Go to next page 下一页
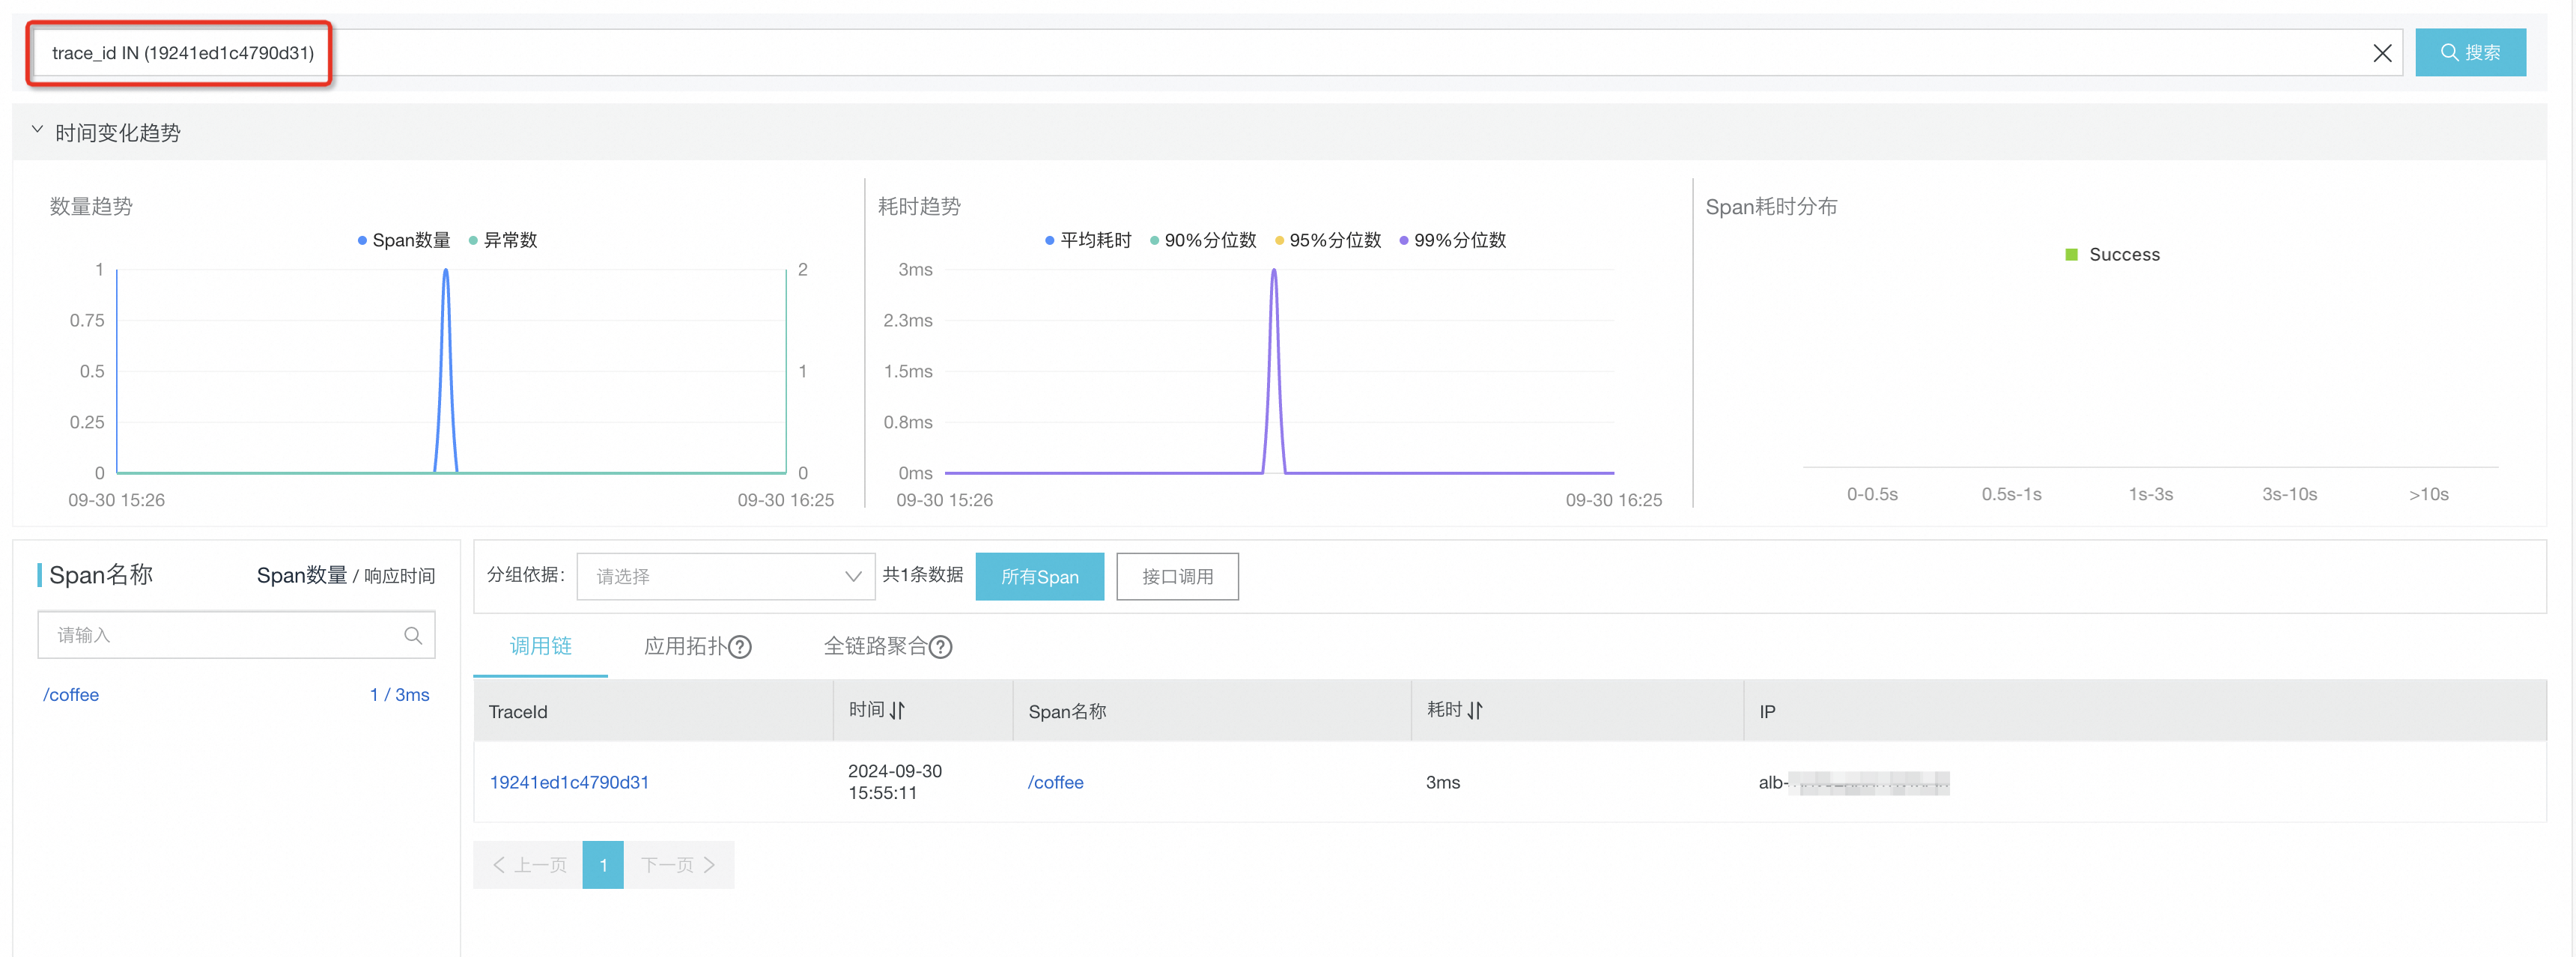Image resolution: width=2576 pixels, height=957 pixels. [679, 865]
